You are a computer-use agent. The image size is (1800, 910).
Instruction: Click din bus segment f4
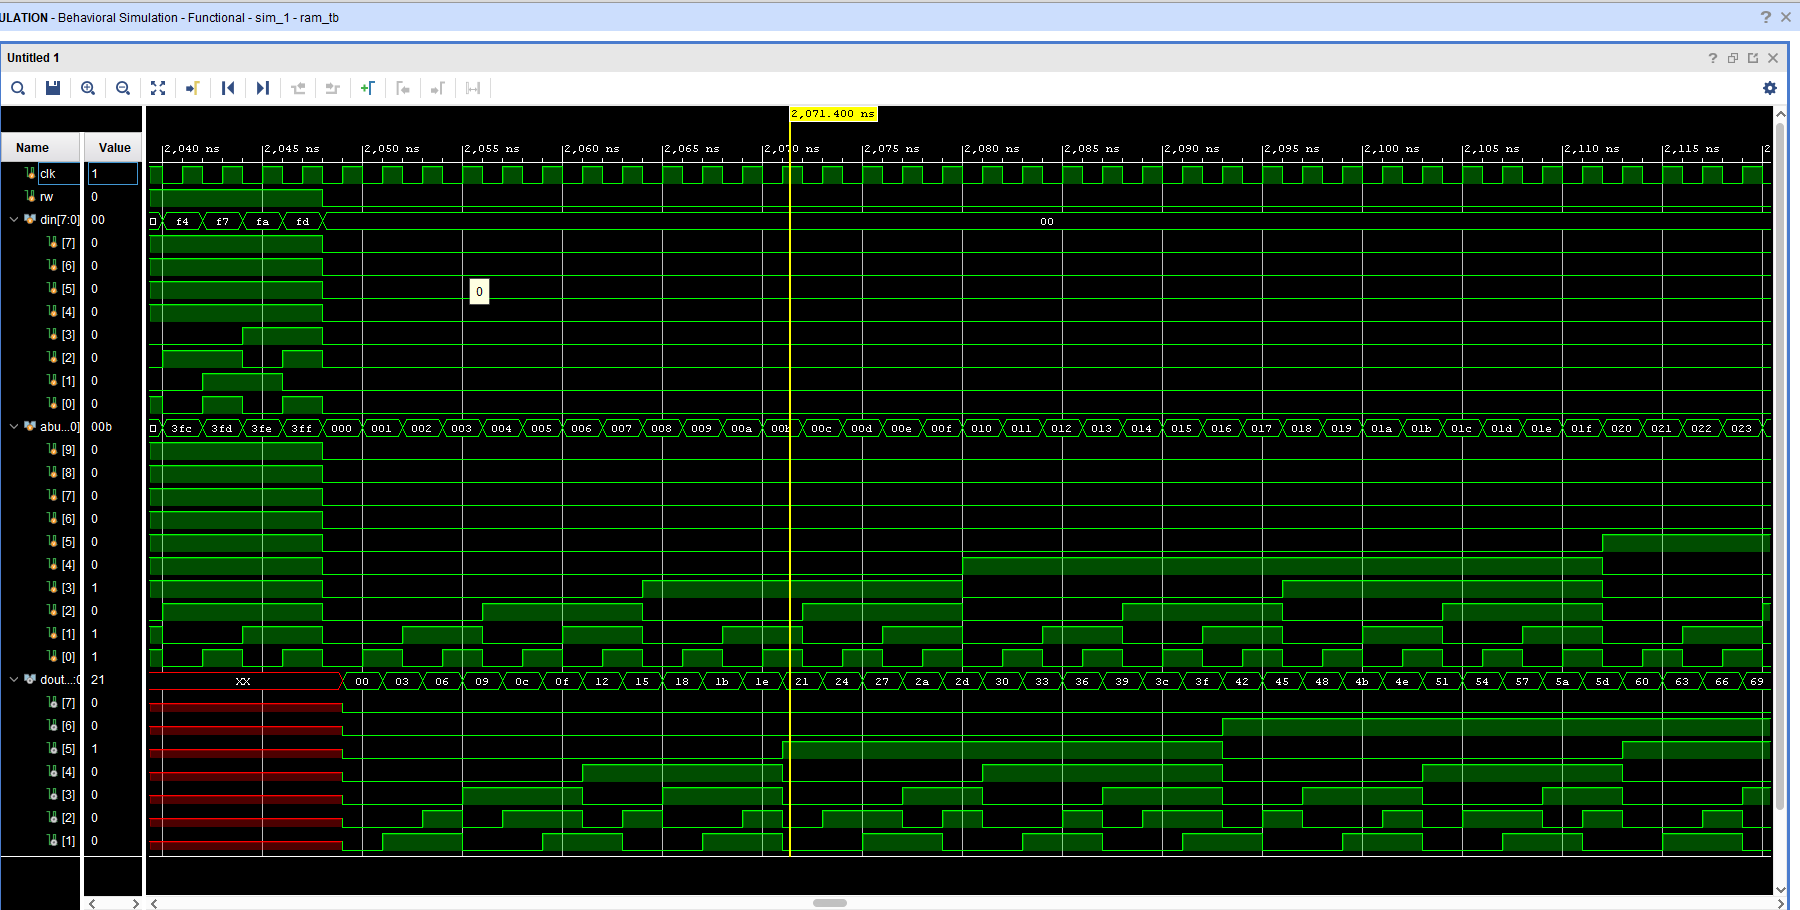[182, 222]
